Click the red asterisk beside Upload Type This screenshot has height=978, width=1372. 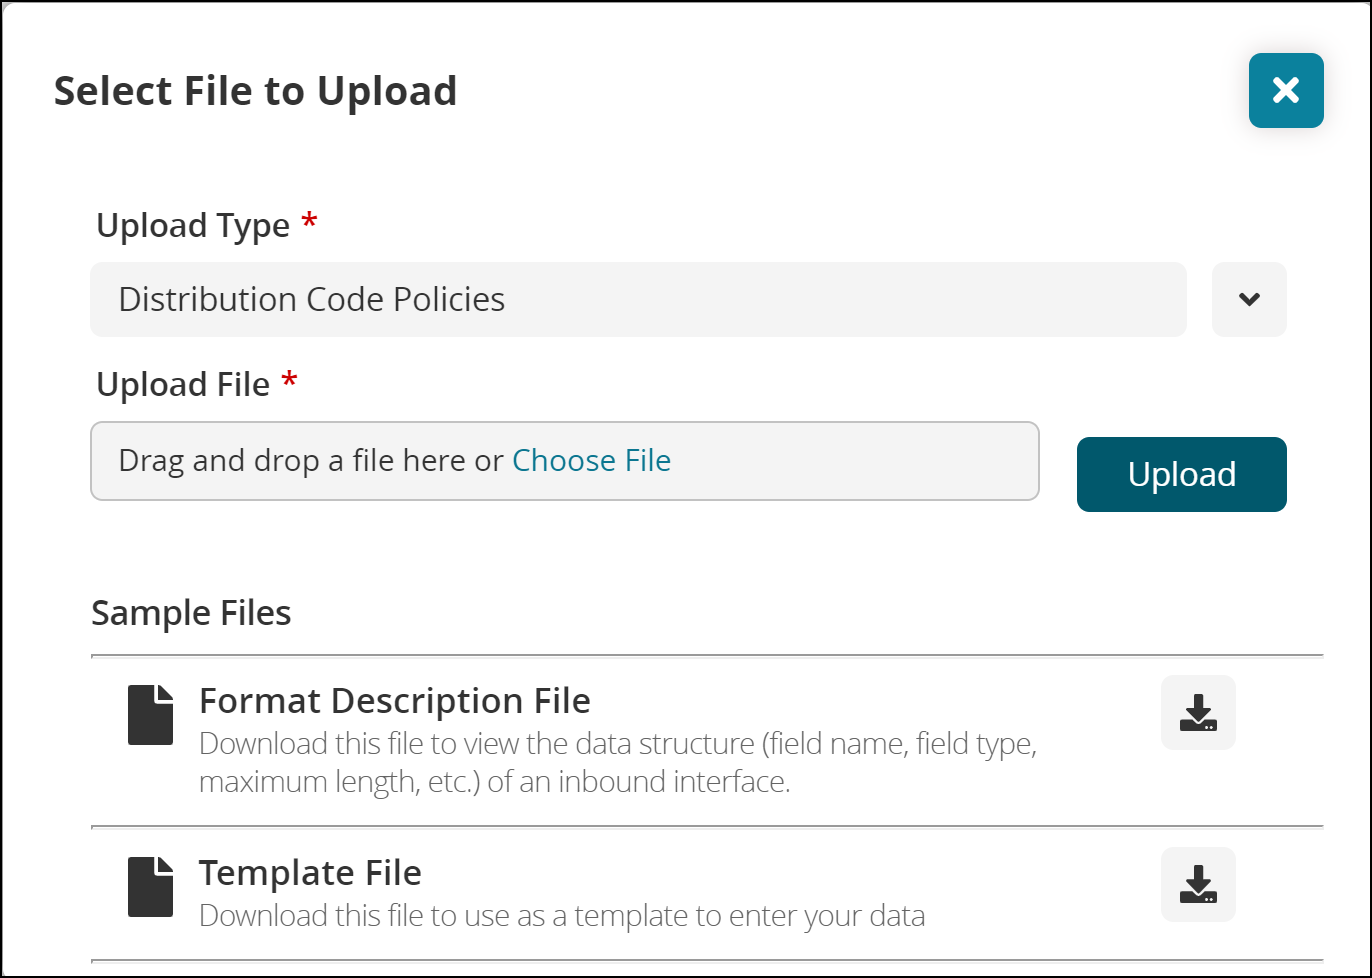coord(309,221)
